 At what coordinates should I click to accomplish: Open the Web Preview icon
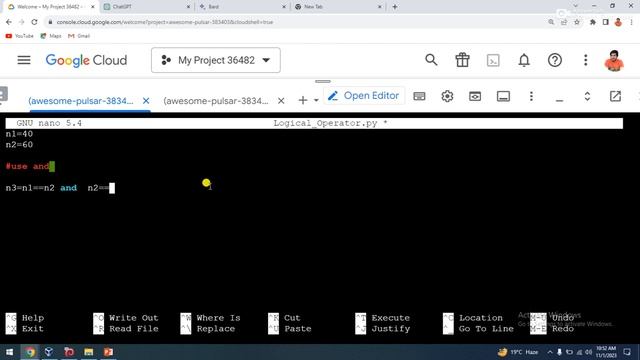(475, 96)
